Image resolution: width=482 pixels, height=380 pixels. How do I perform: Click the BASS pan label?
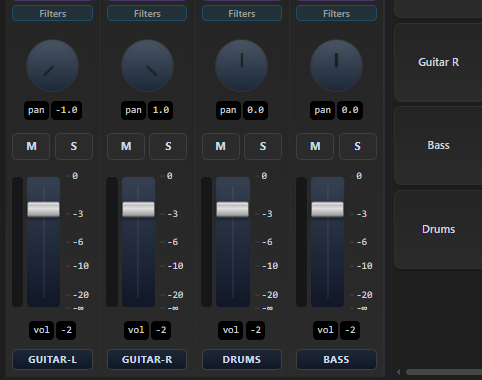tap(322, 110)
